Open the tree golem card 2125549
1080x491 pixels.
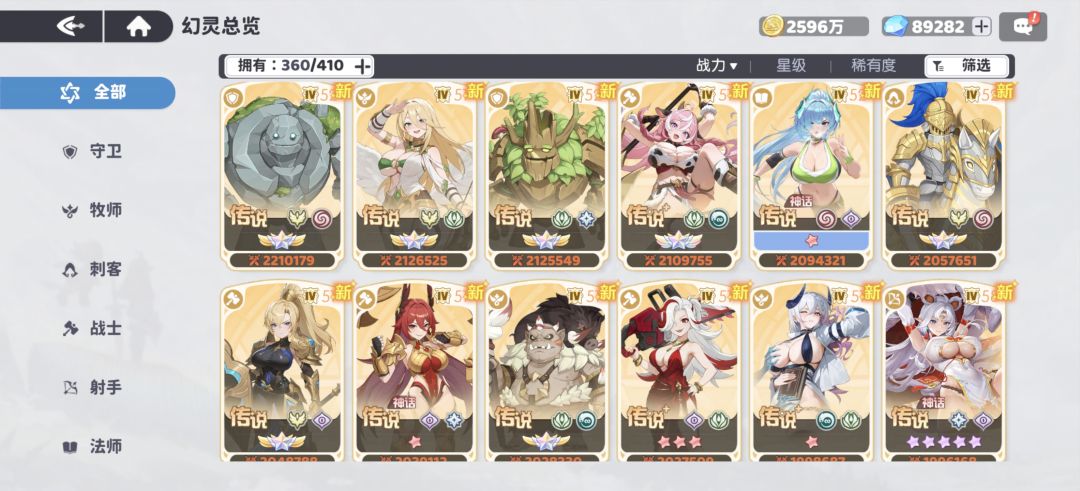[x=546, y=176]
